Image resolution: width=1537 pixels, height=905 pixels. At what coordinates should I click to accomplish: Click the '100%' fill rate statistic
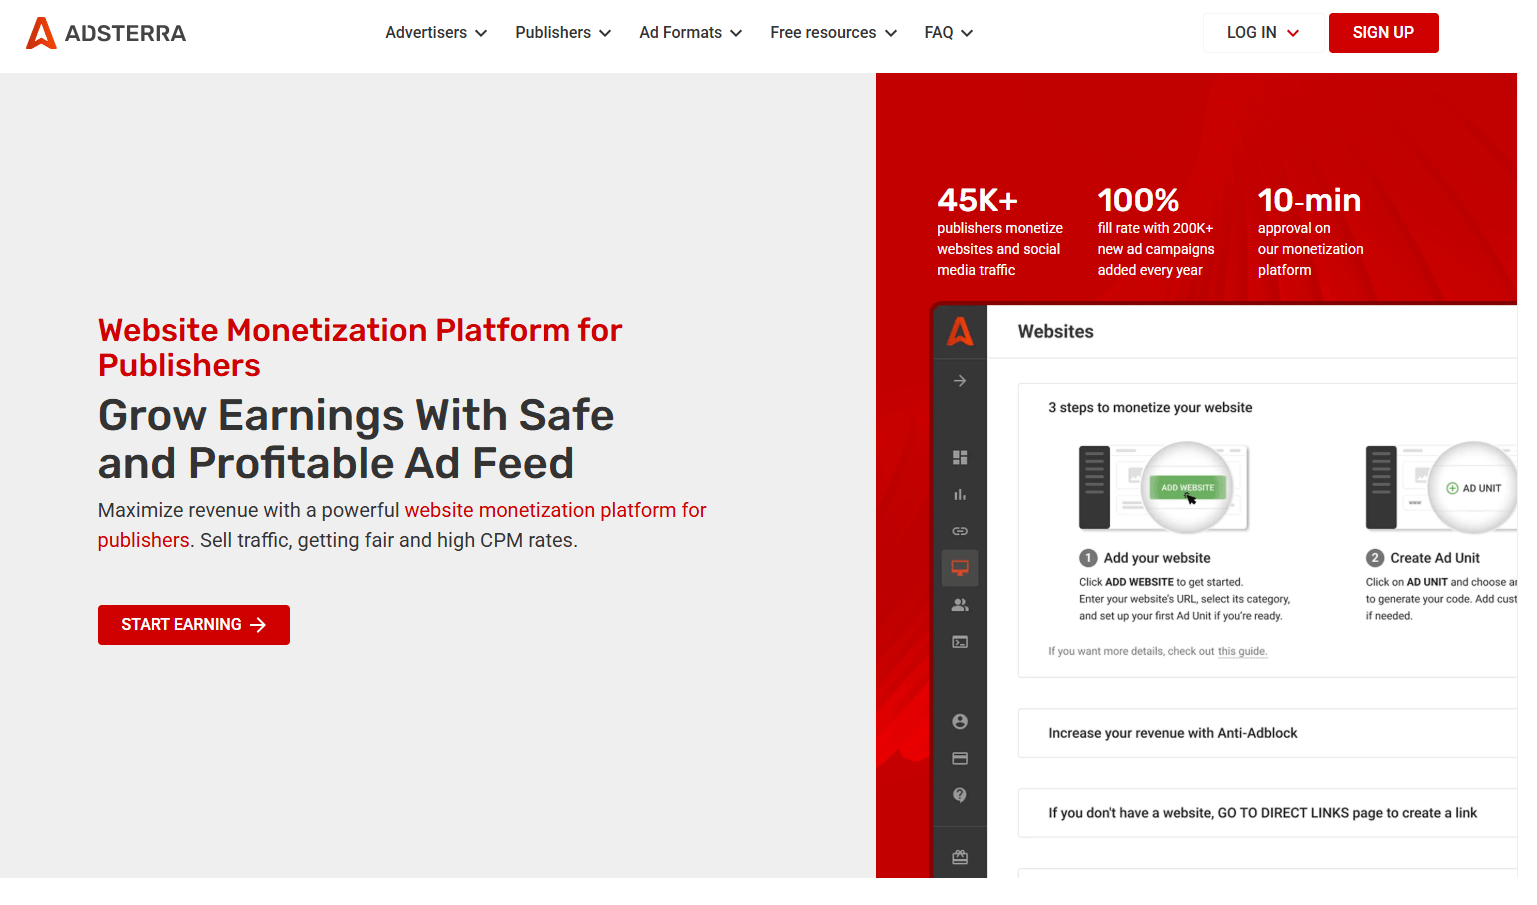click(x=1139, y=200)
